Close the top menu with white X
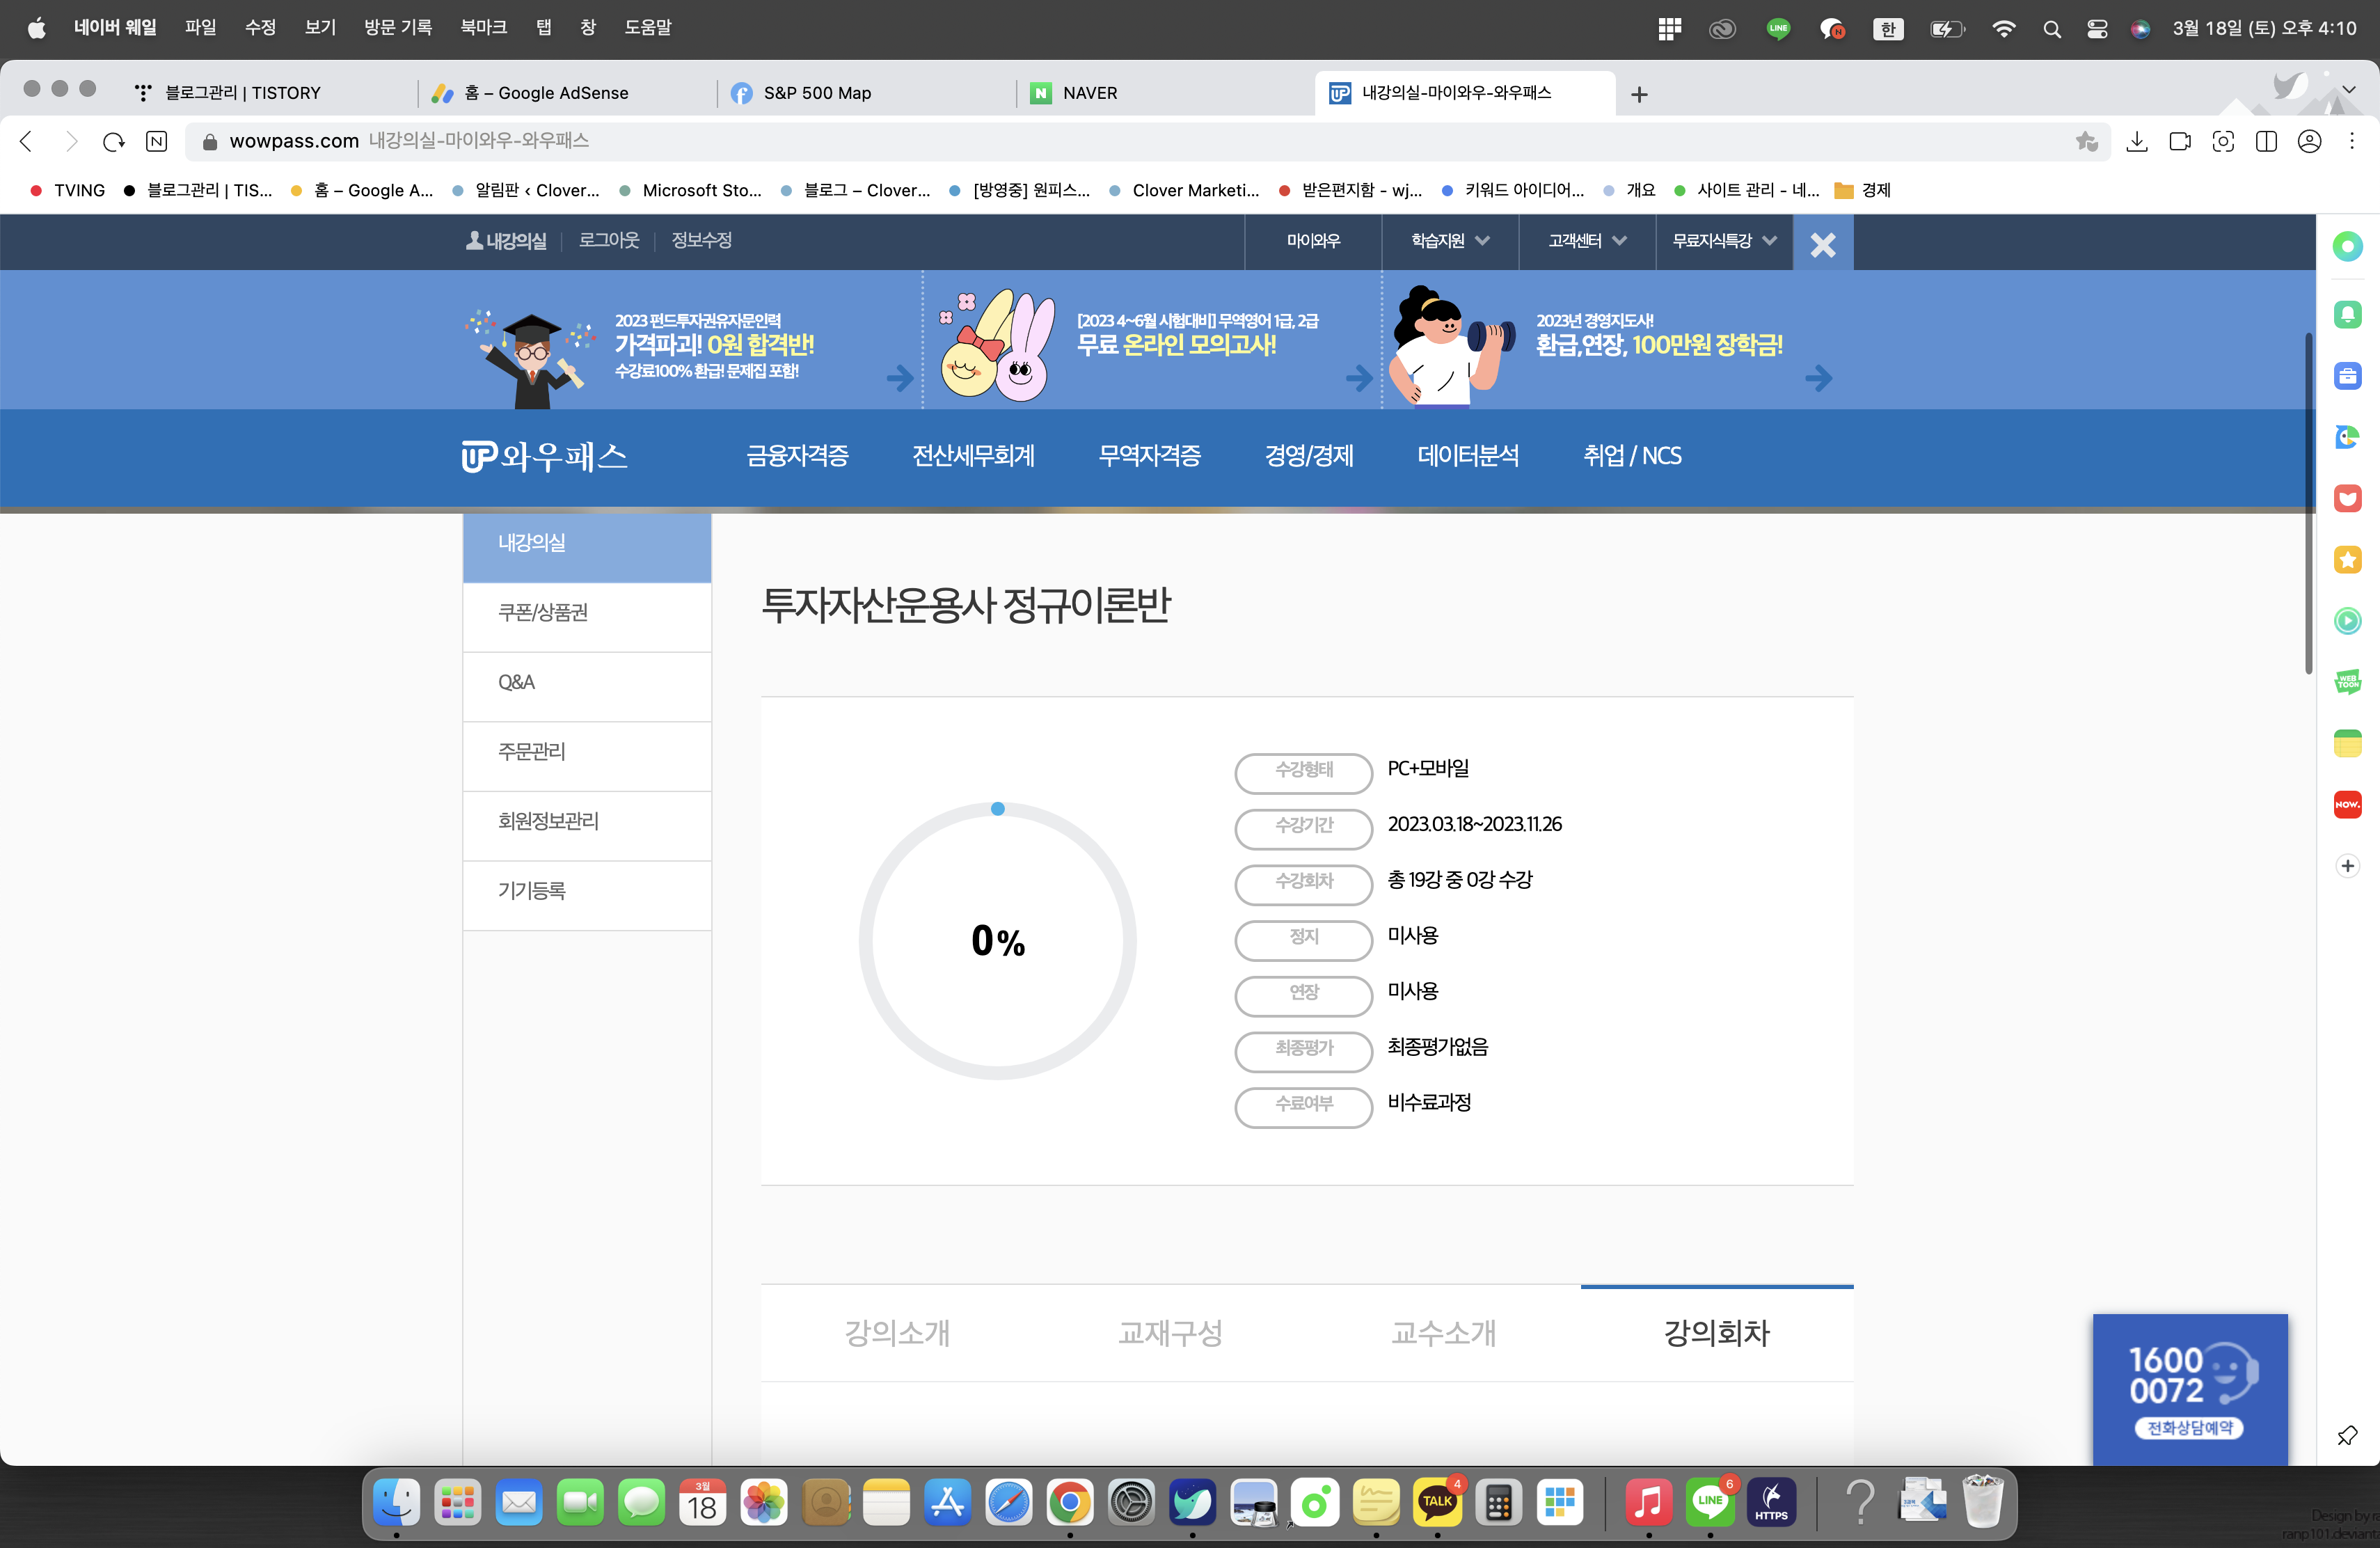2380x1548 pixels. pos(1822,243)
